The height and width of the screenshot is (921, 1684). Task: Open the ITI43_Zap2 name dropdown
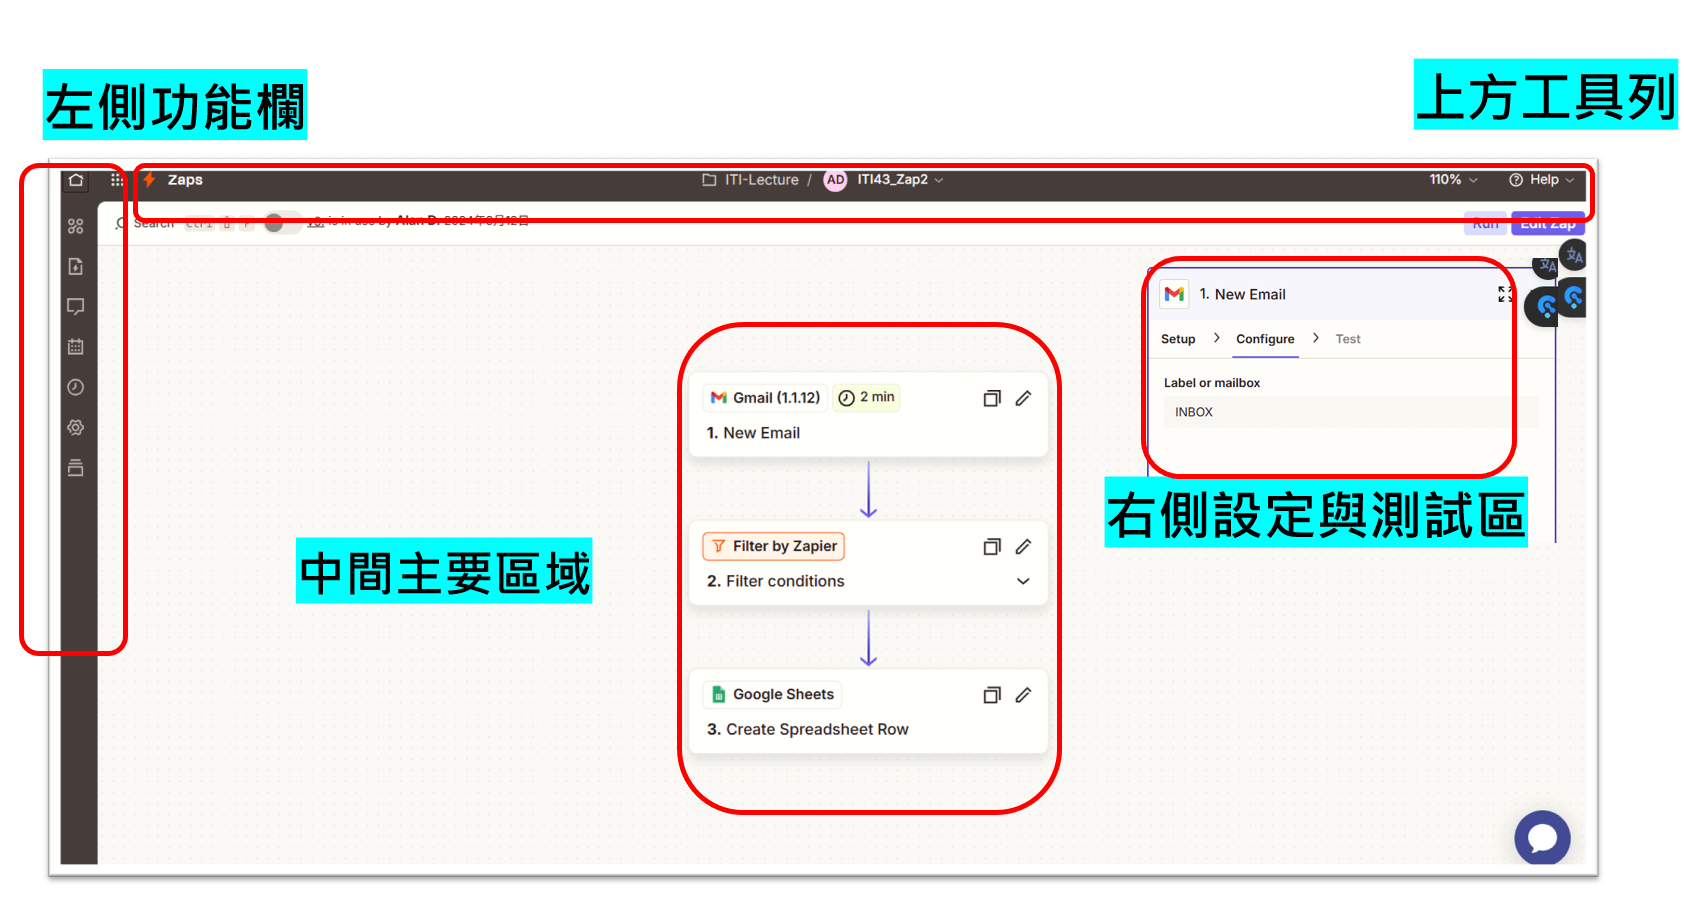[x=899, y=180]
